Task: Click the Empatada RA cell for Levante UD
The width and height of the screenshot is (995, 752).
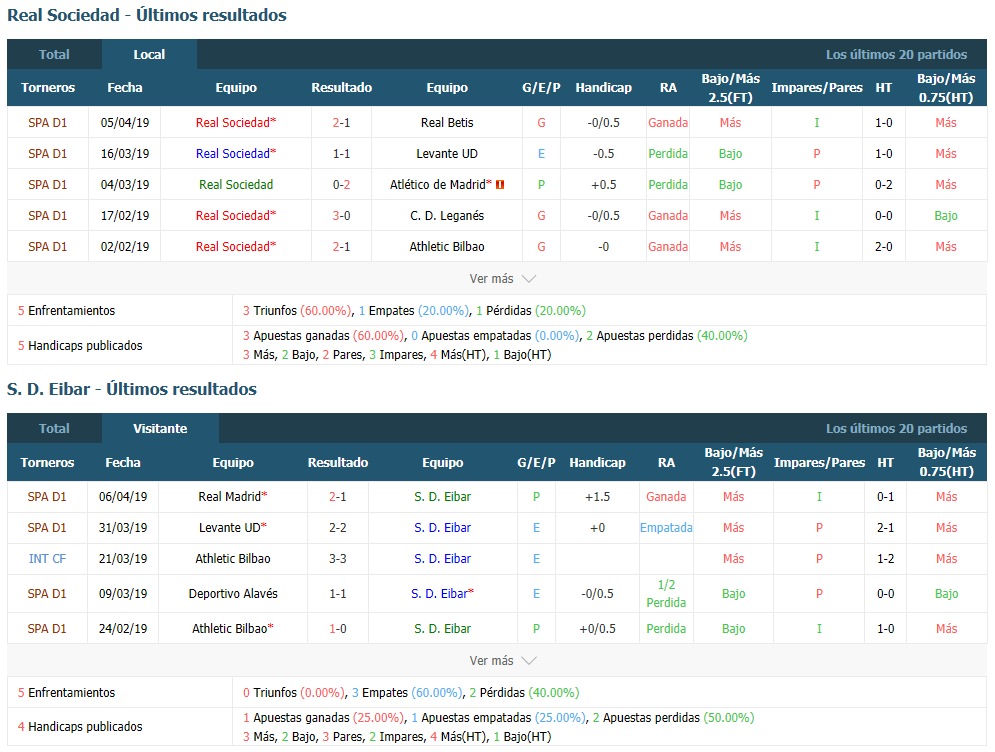Action: 666,528
